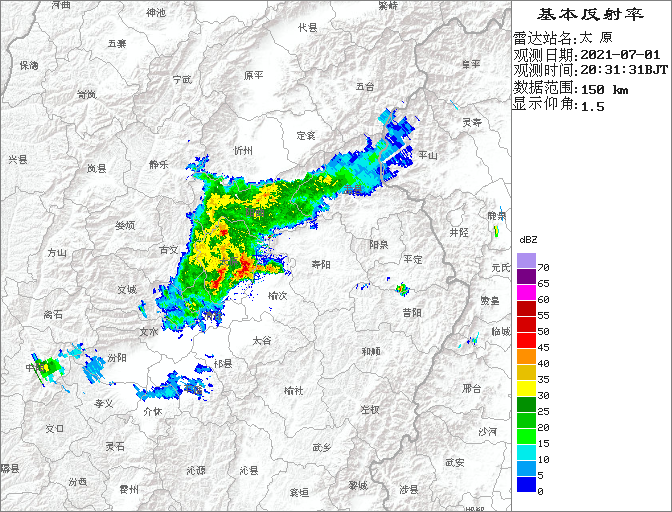Click the 五台 county label
Image resolution: width=672 pixels, height=512 pixels.
tap(363, 87)
